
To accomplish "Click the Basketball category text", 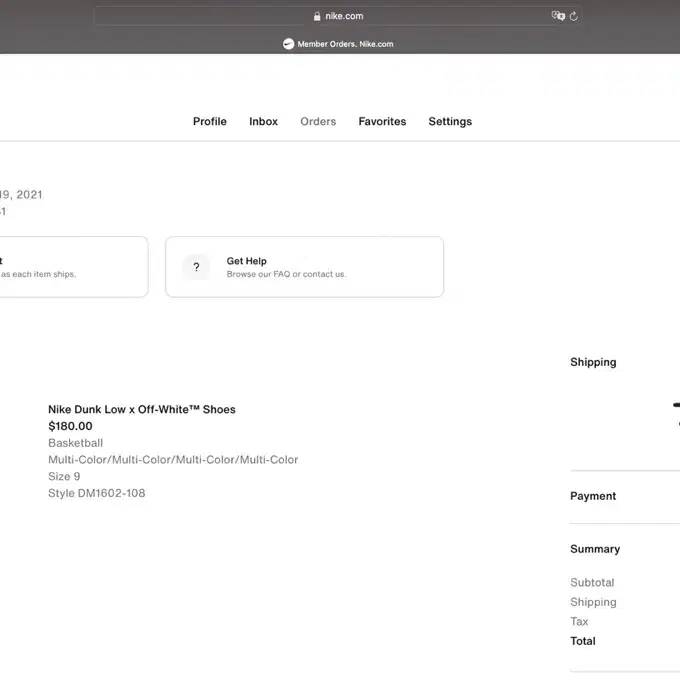I will (75, 443).
